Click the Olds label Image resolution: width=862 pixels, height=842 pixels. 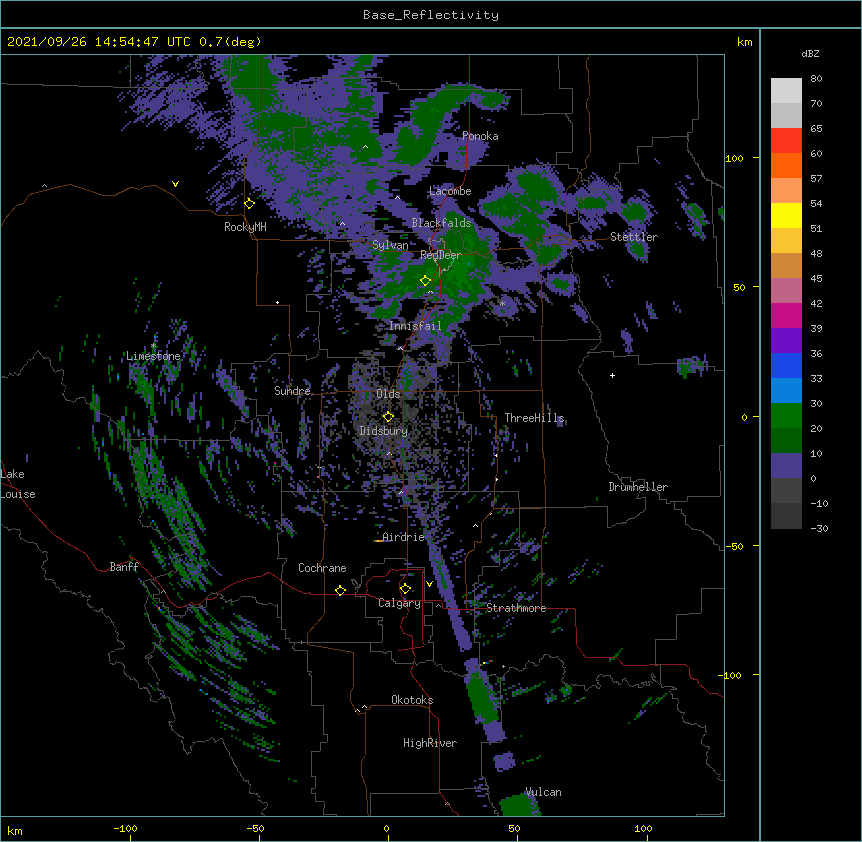point(388,394)
